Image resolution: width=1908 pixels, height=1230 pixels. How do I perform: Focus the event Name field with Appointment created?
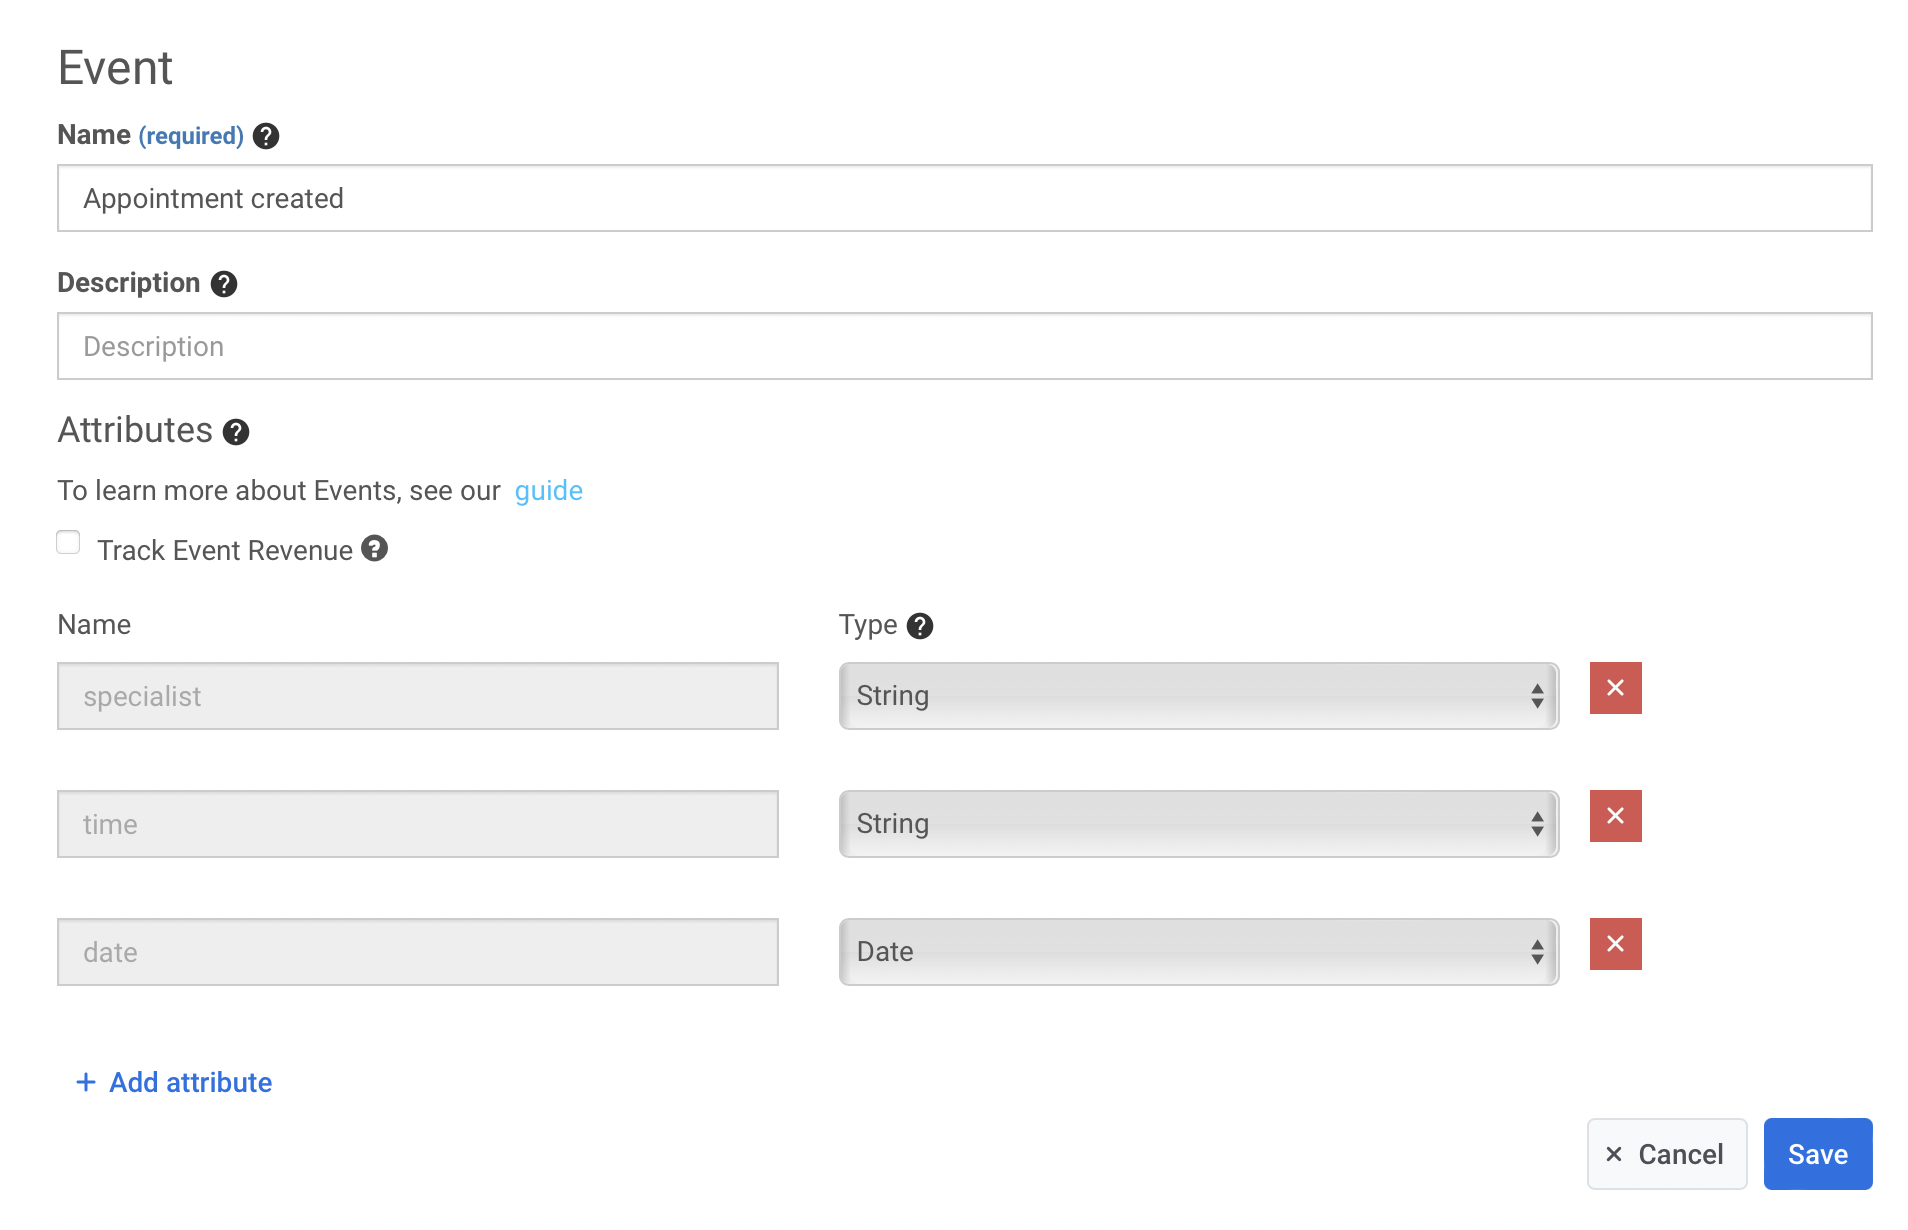click(964, 198)
